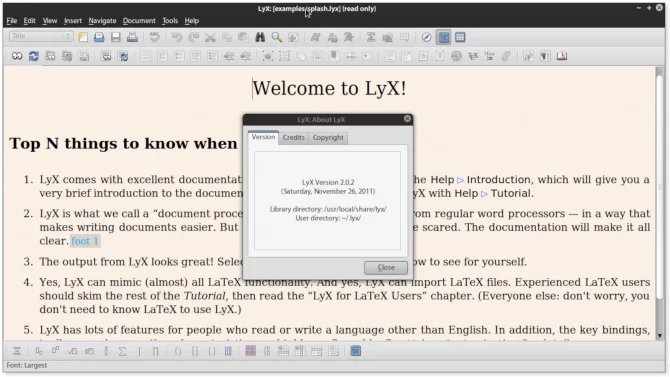Image resolution: width=670 pixels, height=377 pixels.
Task: Click the Undo arrow icon
Action: 176,37
